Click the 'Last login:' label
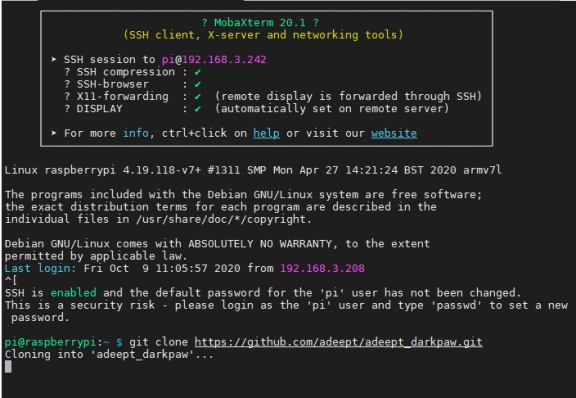The height and width of the screenshot is (398, 576). tap(40, 268)
